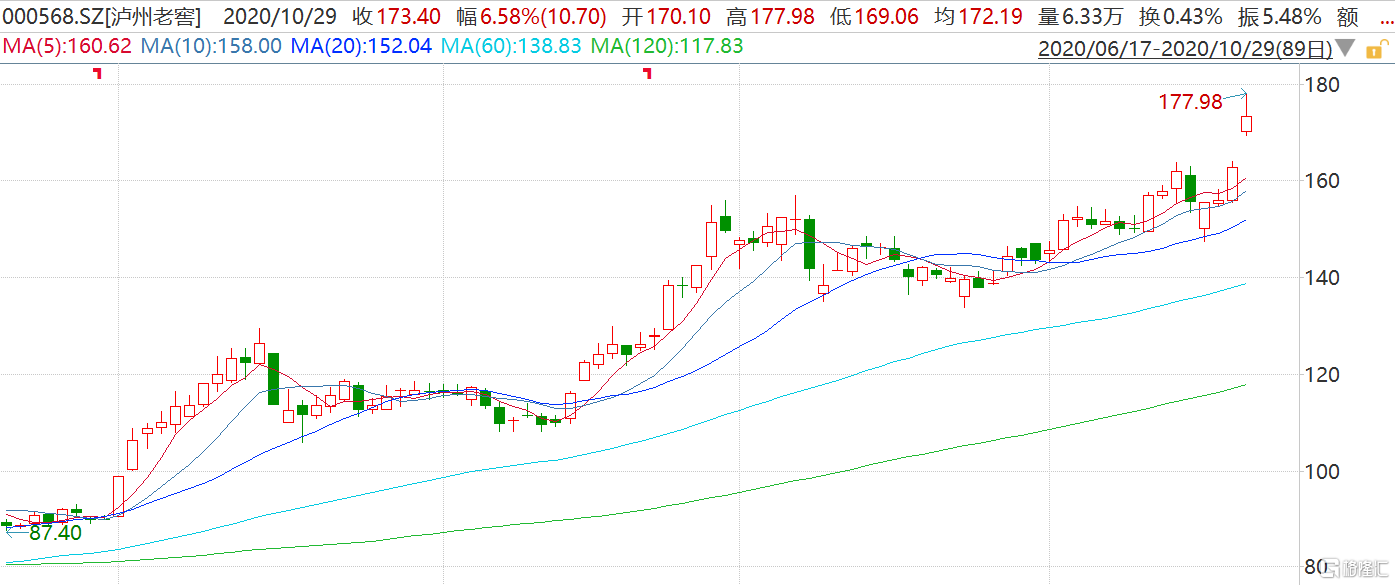Click the MA(5):160.62 indicator label
This screenshot has width=1395, height=585.
click(x=67, y=46)
